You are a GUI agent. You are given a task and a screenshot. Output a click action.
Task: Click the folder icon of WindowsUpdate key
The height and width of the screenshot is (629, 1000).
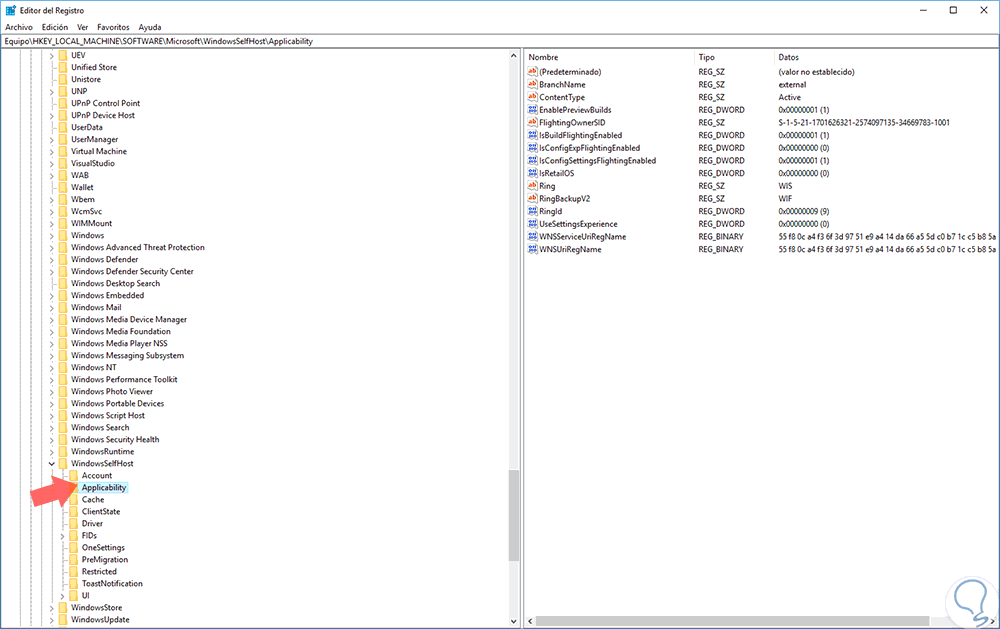(x=62, y=619)
